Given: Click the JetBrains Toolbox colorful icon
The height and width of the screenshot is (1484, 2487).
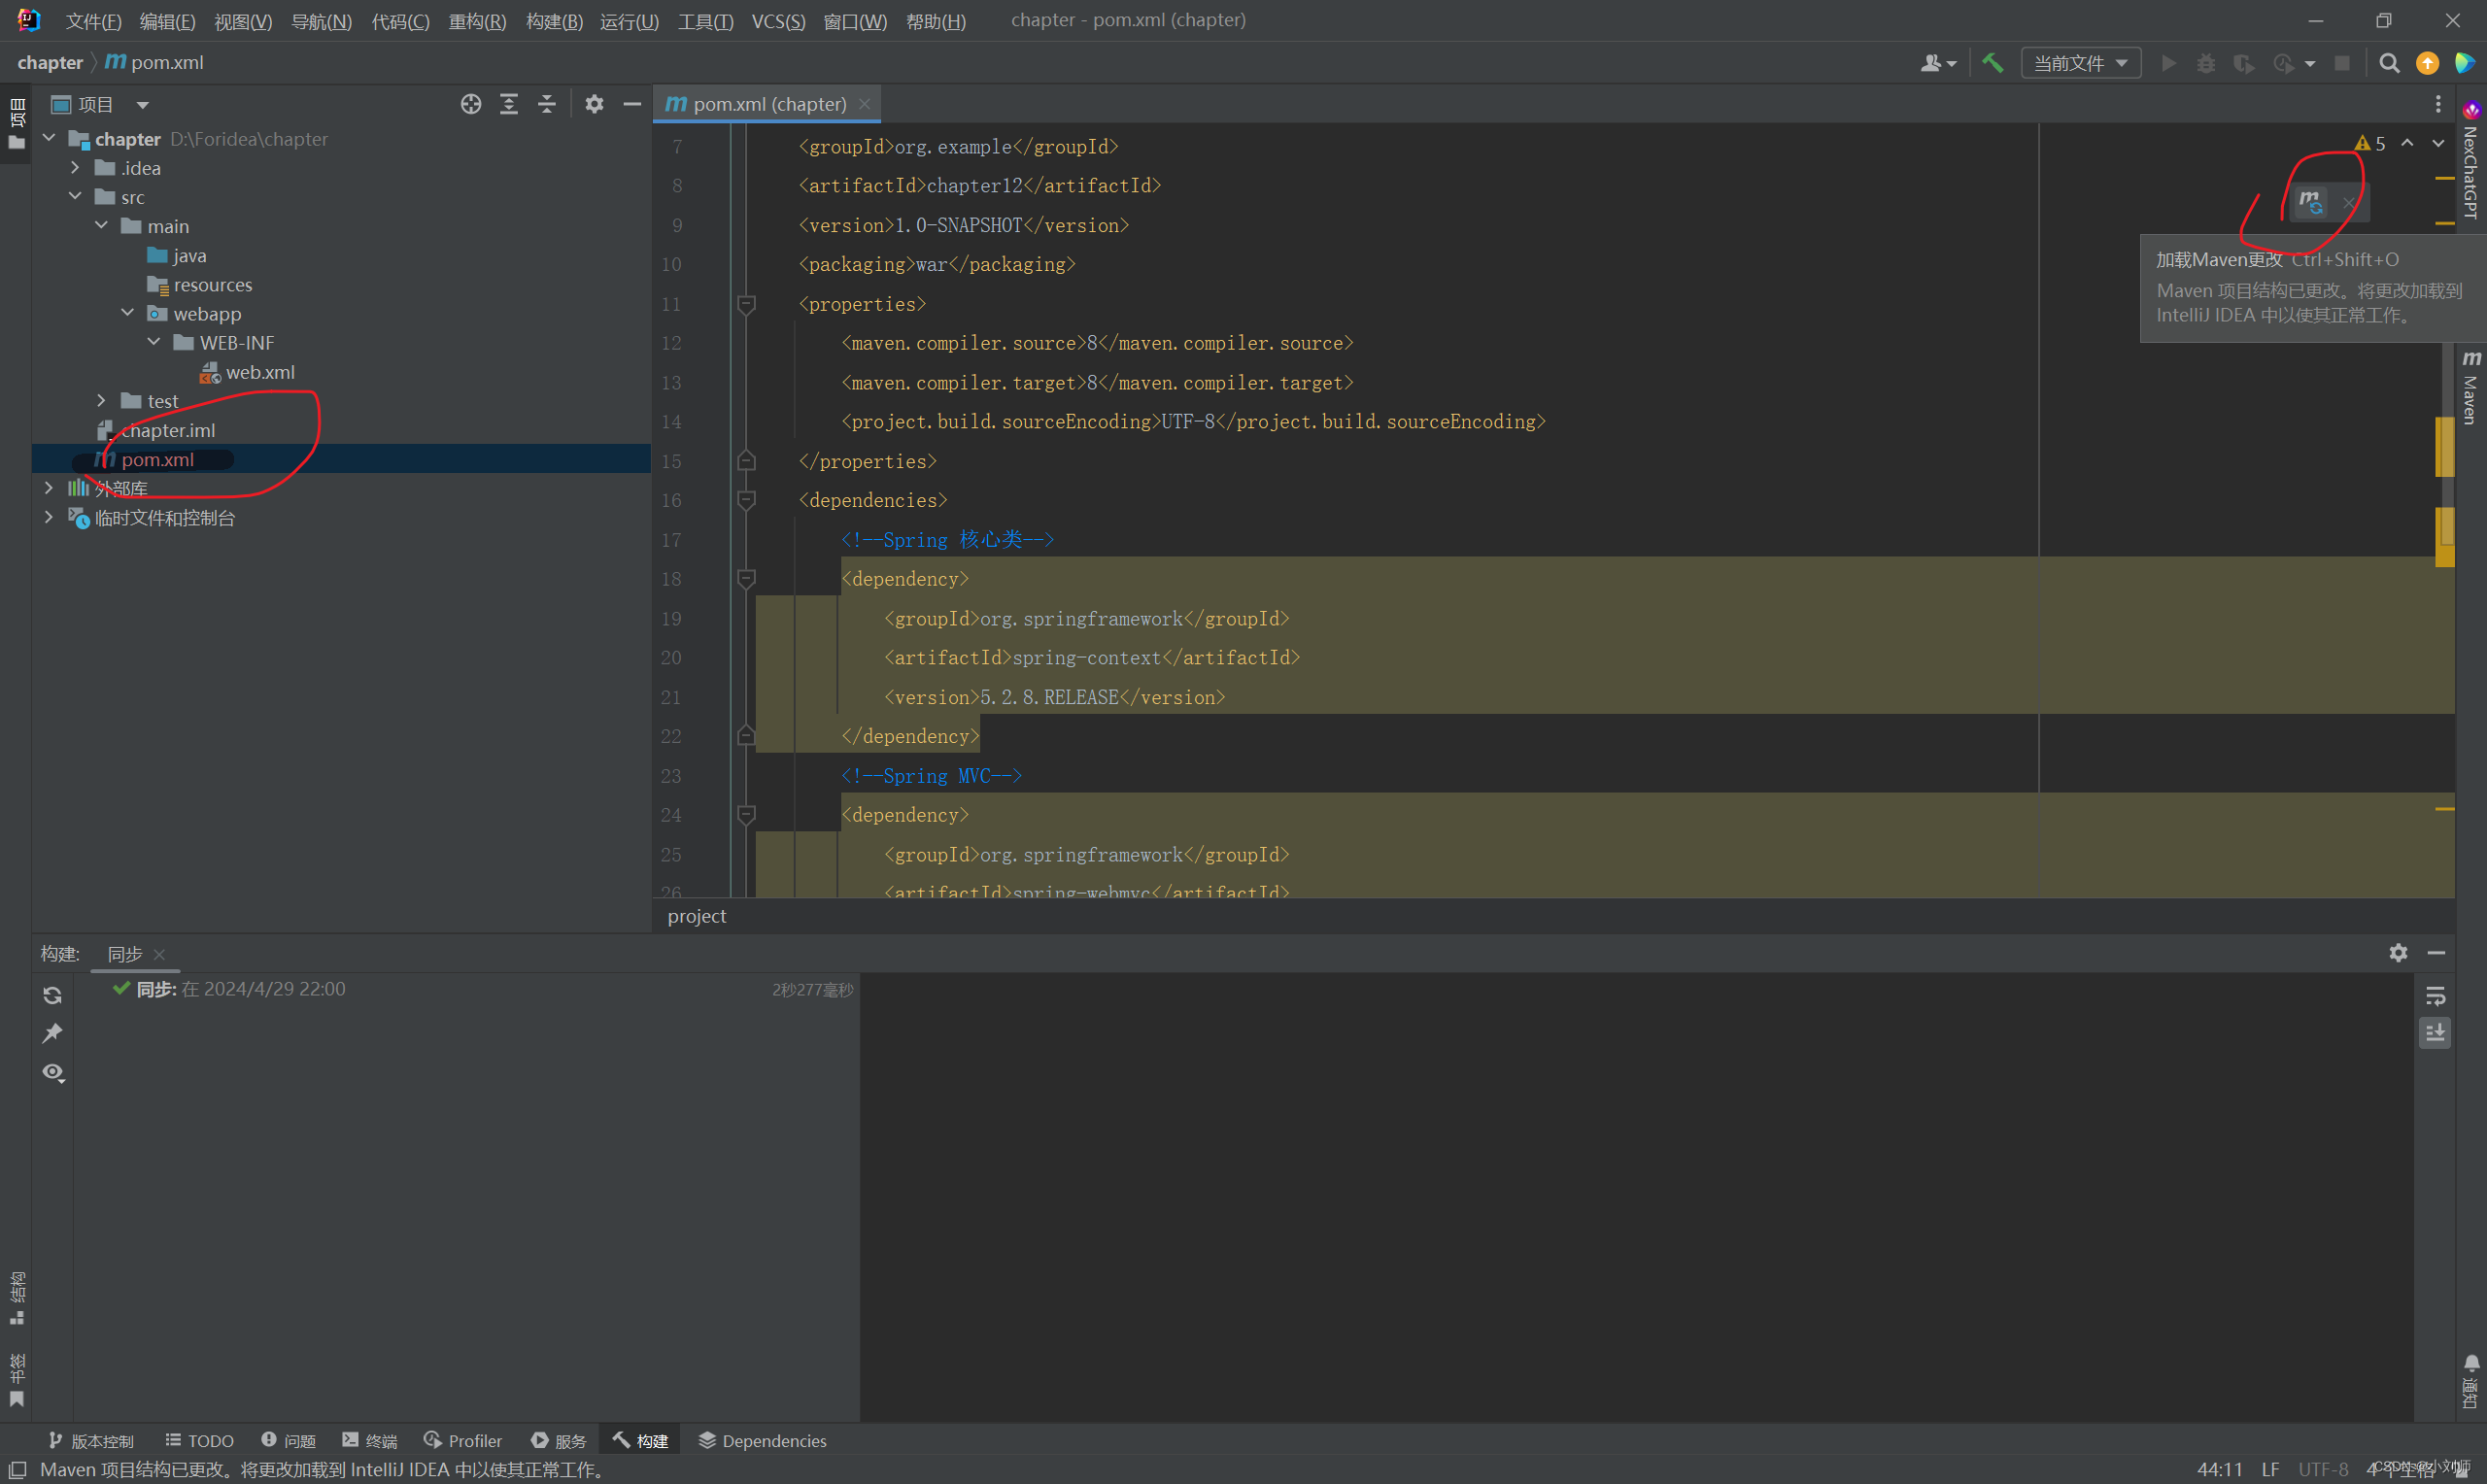Looking at the screenshot, I should point(2465,63).
